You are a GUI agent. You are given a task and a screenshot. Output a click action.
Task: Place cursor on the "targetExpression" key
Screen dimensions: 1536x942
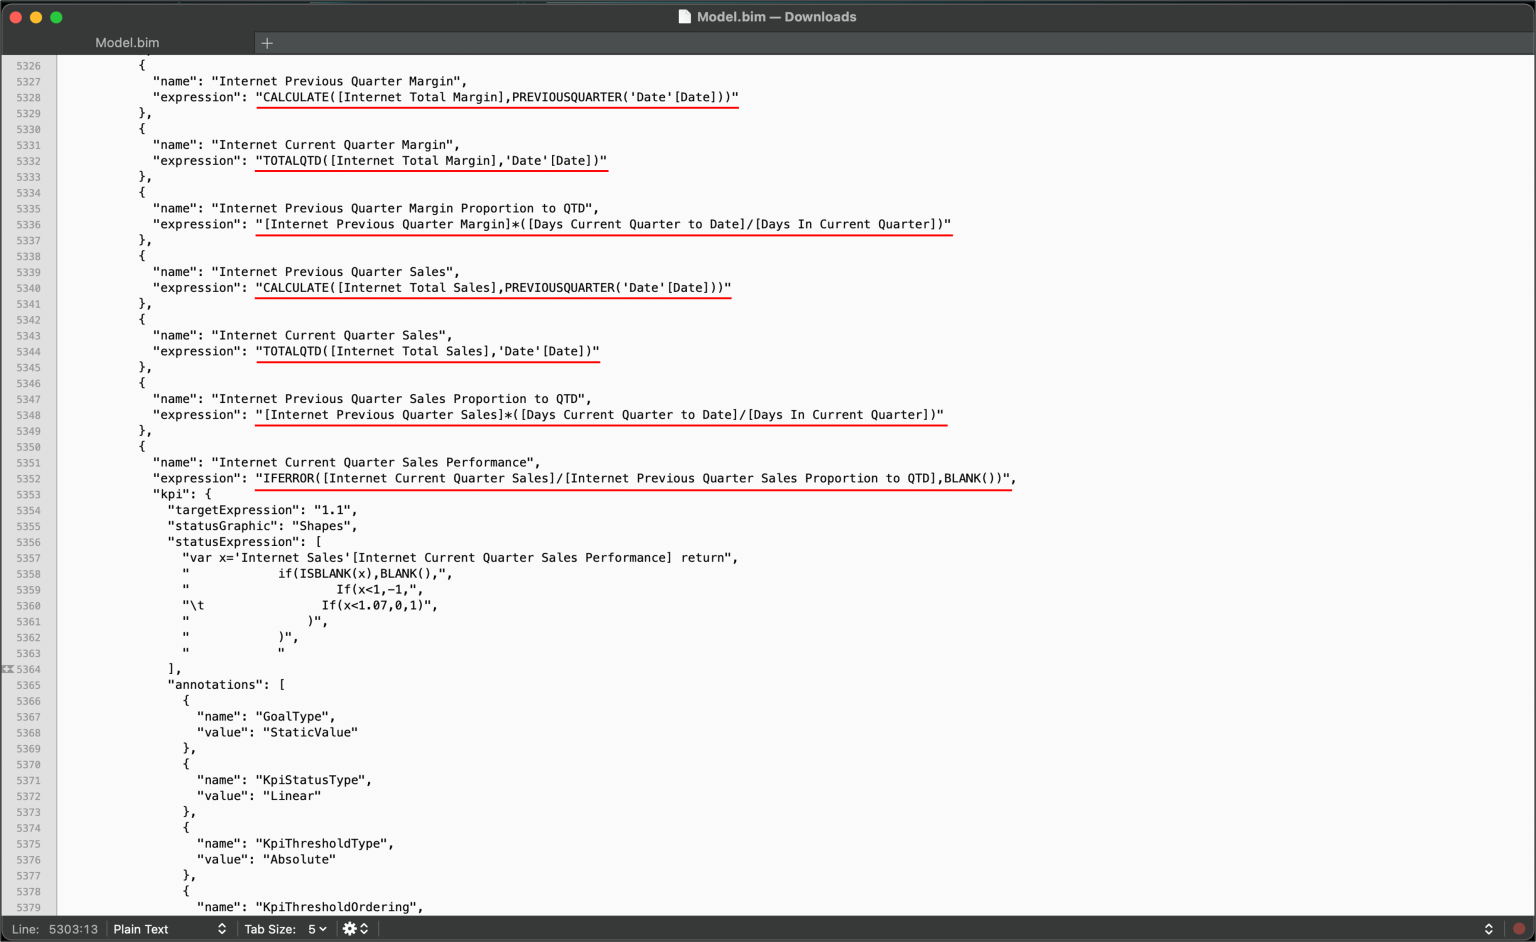tap(235, 510)
